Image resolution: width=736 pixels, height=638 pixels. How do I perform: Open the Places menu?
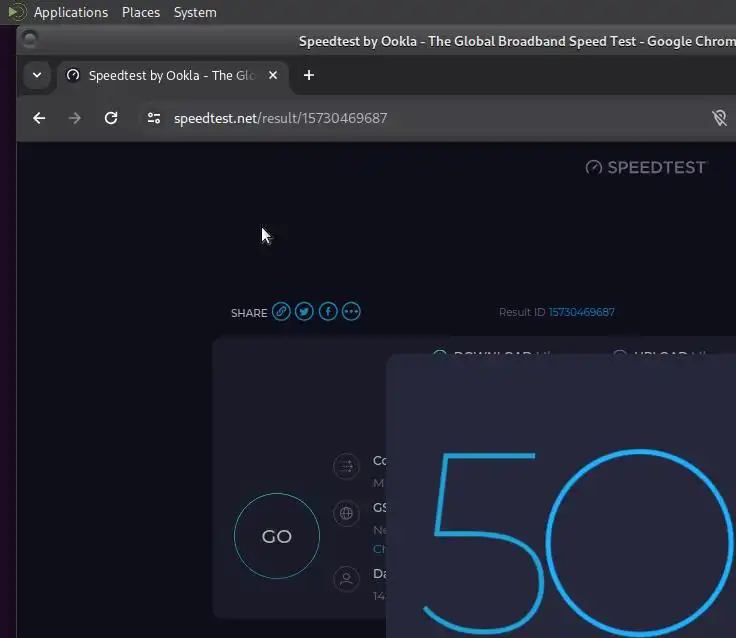click(x=141, y=12)
